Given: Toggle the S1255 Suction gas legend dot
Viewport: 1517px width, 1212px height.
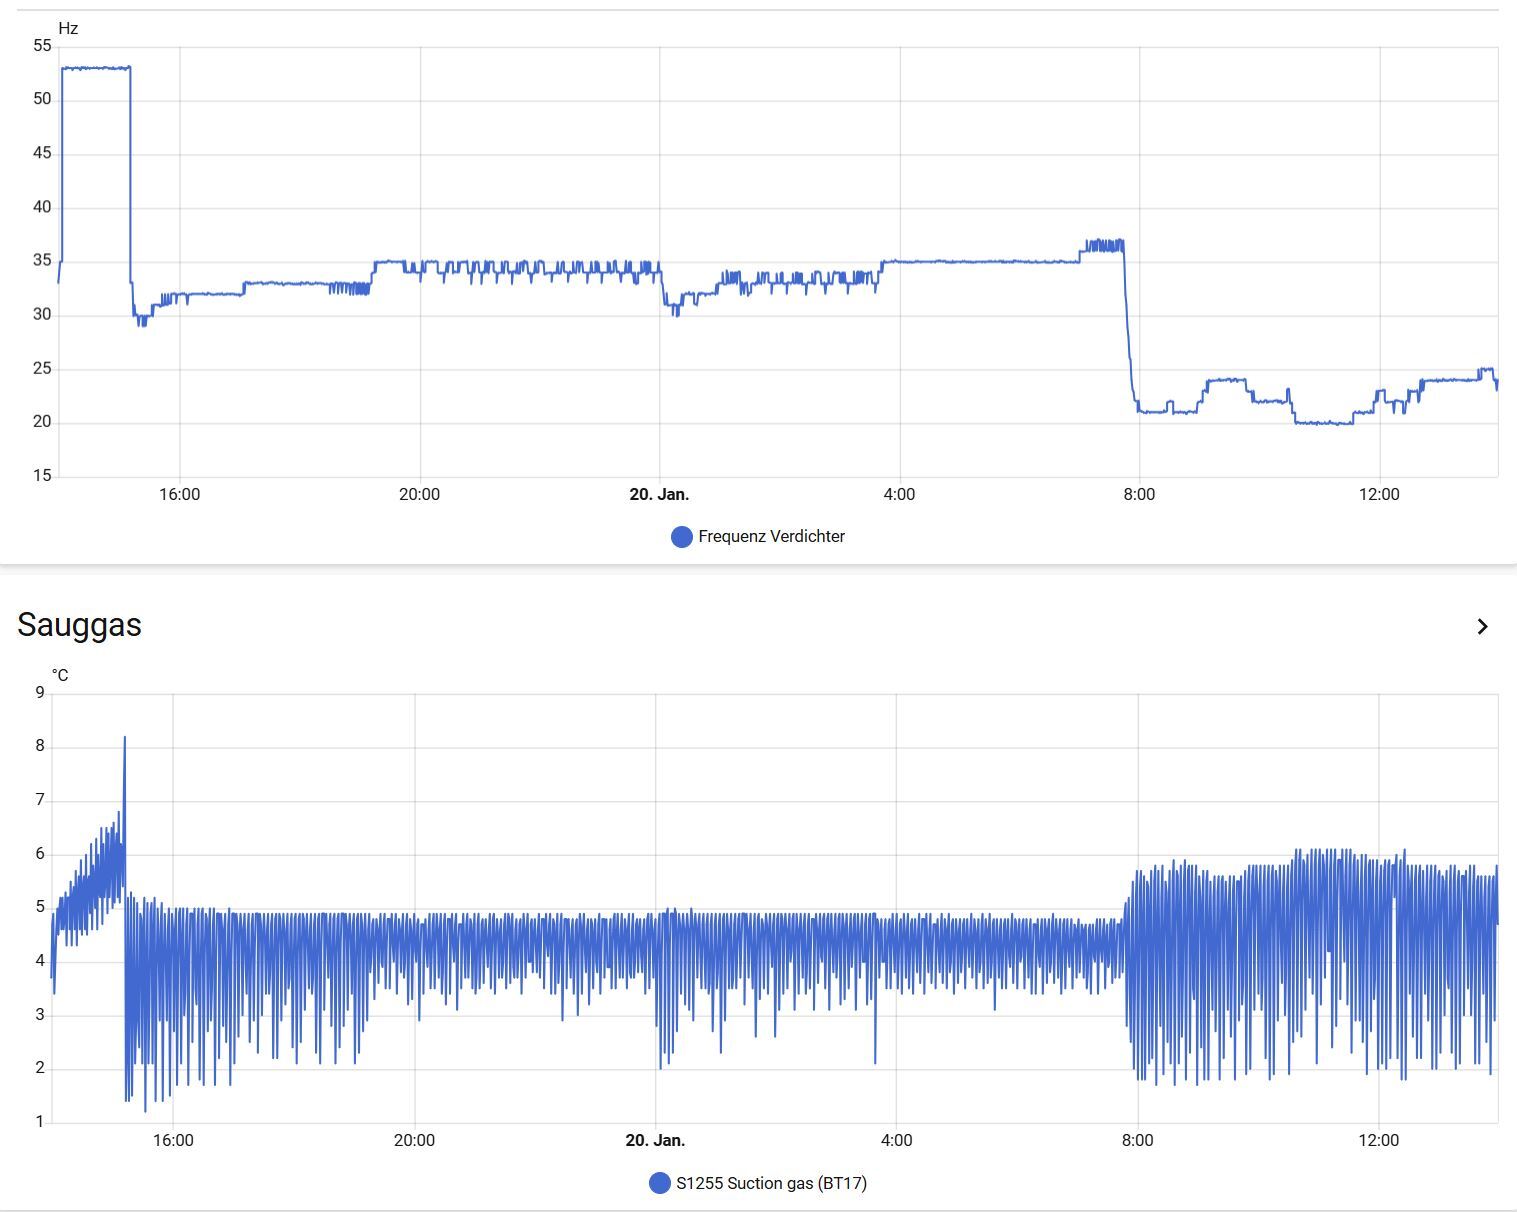Looking at the screenshot, I should pos(659,1184).
